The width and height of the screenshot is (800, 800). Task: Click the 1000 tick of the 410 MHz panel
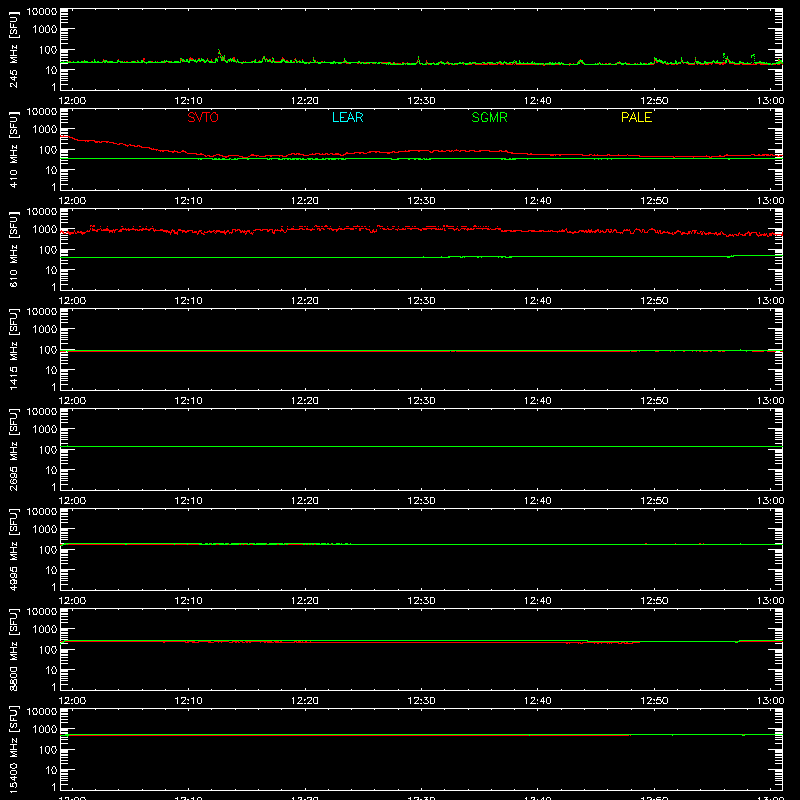tap(45, 130)
